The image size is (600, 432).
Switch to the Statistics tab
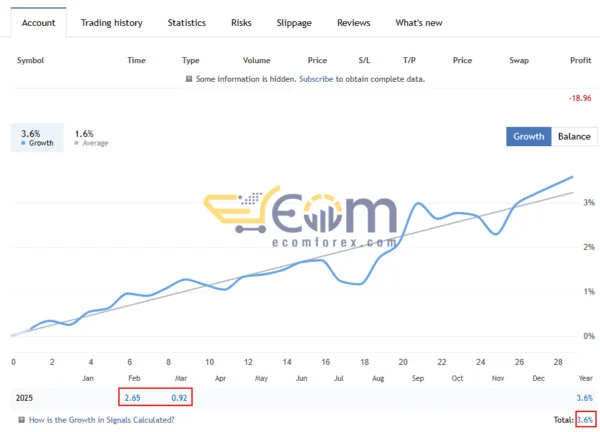pyautogui.click(x=186, y=22)
